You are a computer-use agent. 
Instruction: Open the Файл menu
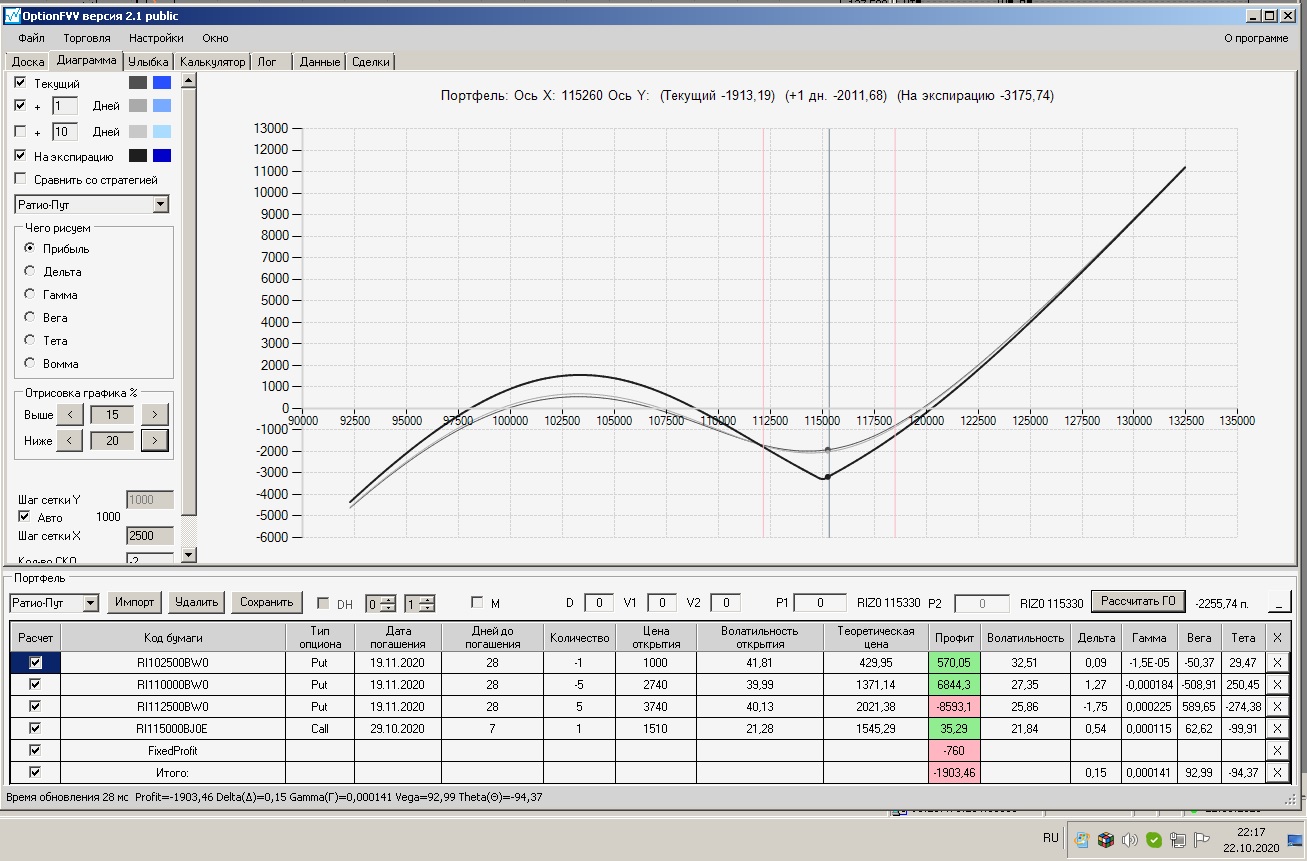coord(31,38)
